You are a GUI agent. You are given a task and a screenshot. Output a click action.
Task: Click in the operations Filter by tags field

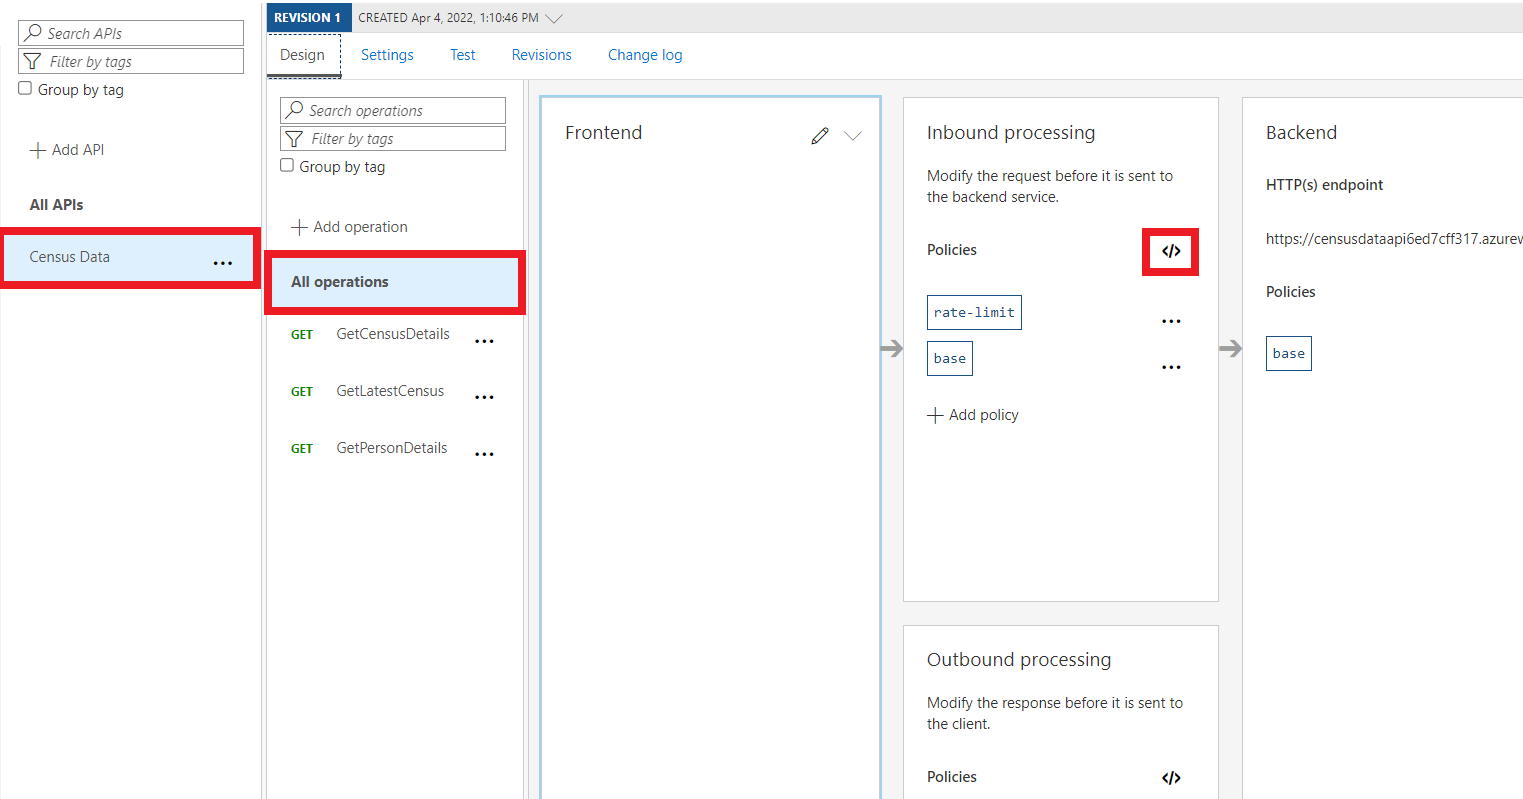pos(393,138)
